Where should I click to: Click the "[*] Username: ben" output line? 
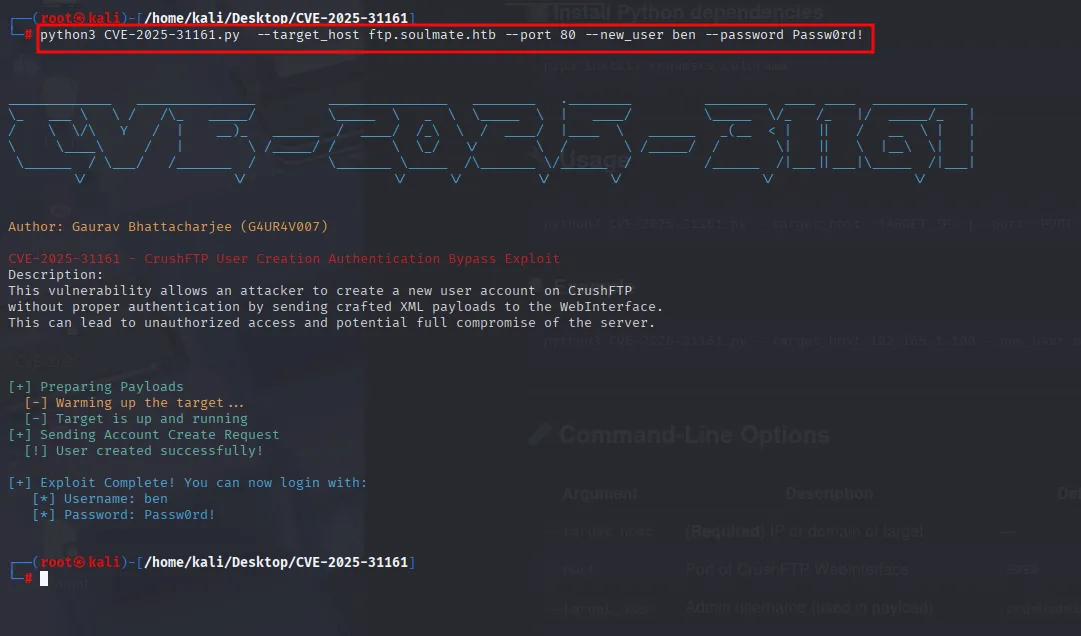(100, 498)
